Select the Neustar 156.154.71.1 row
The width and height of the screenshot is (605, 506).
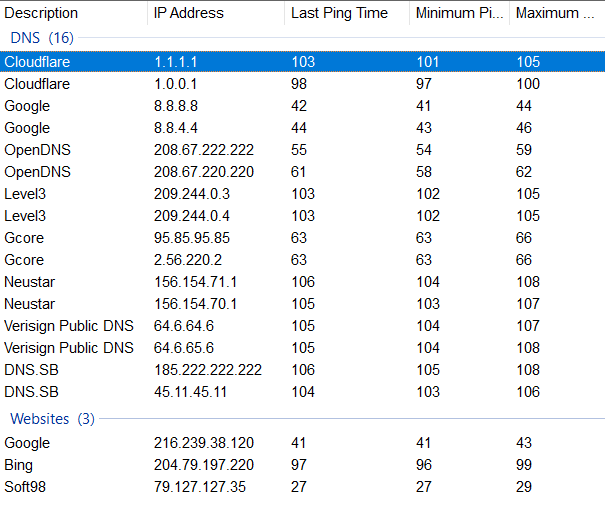[302, 282]
